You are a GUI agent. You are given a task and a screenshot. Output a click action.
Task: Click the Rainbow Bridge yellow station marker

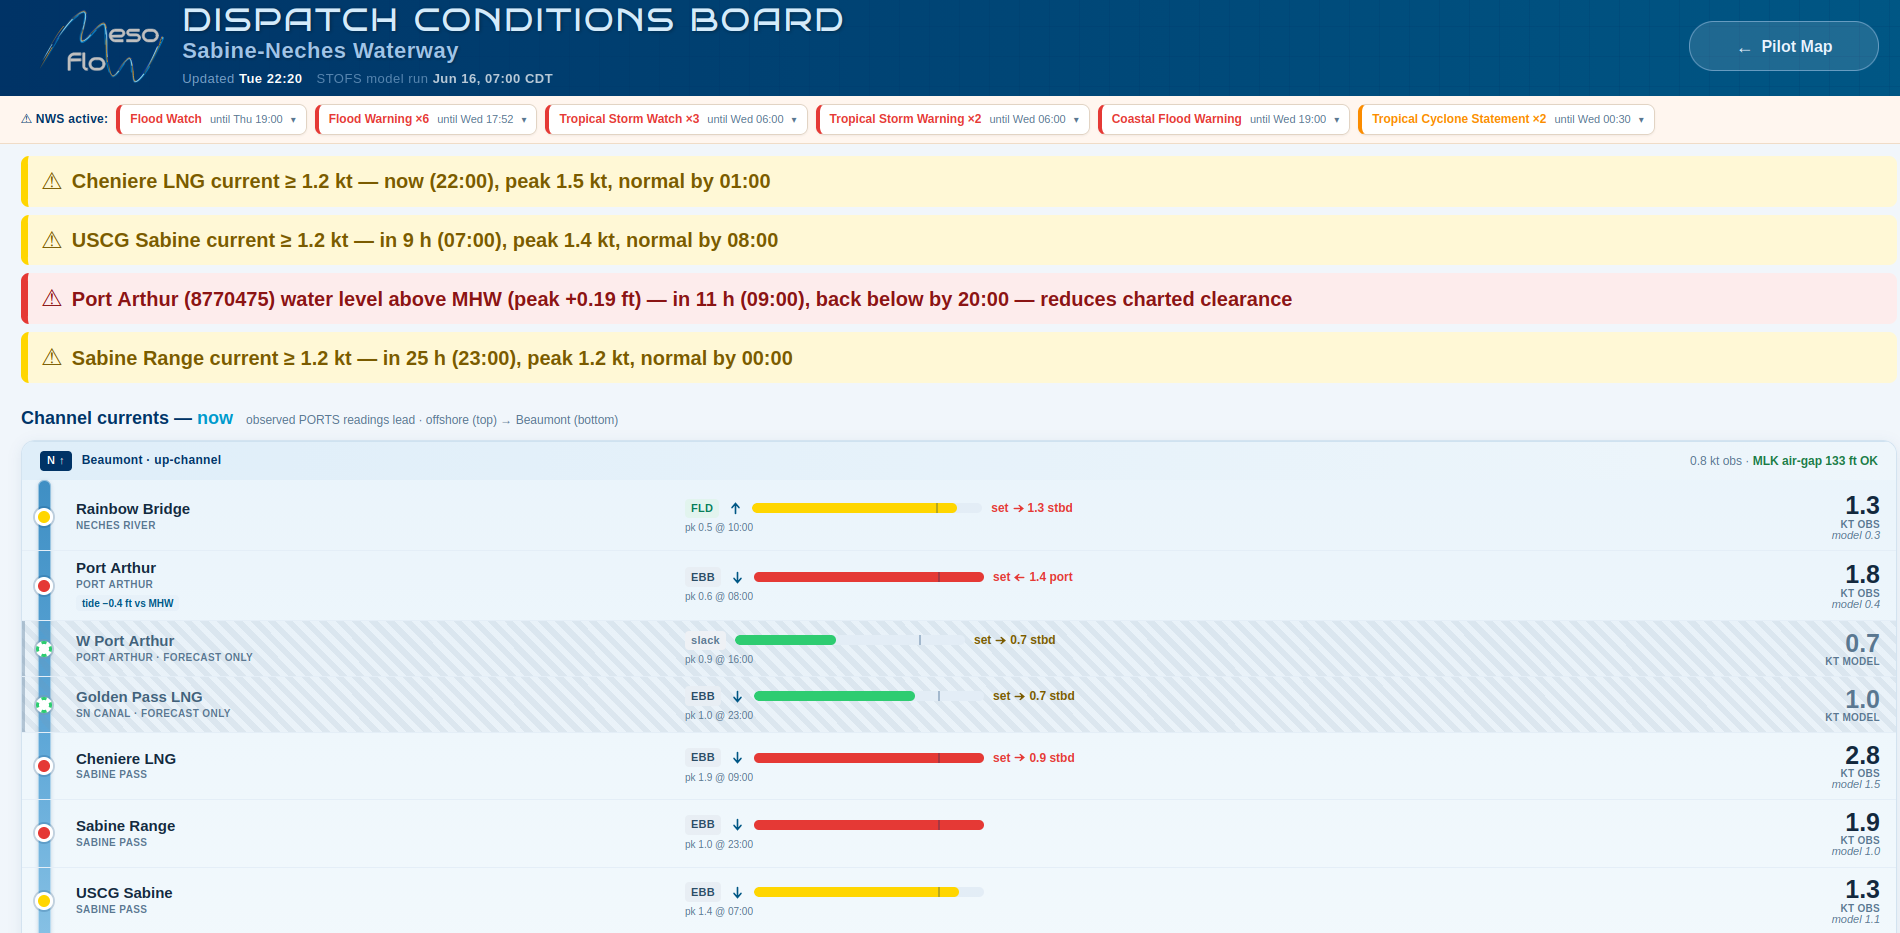[x=44, y=517]
